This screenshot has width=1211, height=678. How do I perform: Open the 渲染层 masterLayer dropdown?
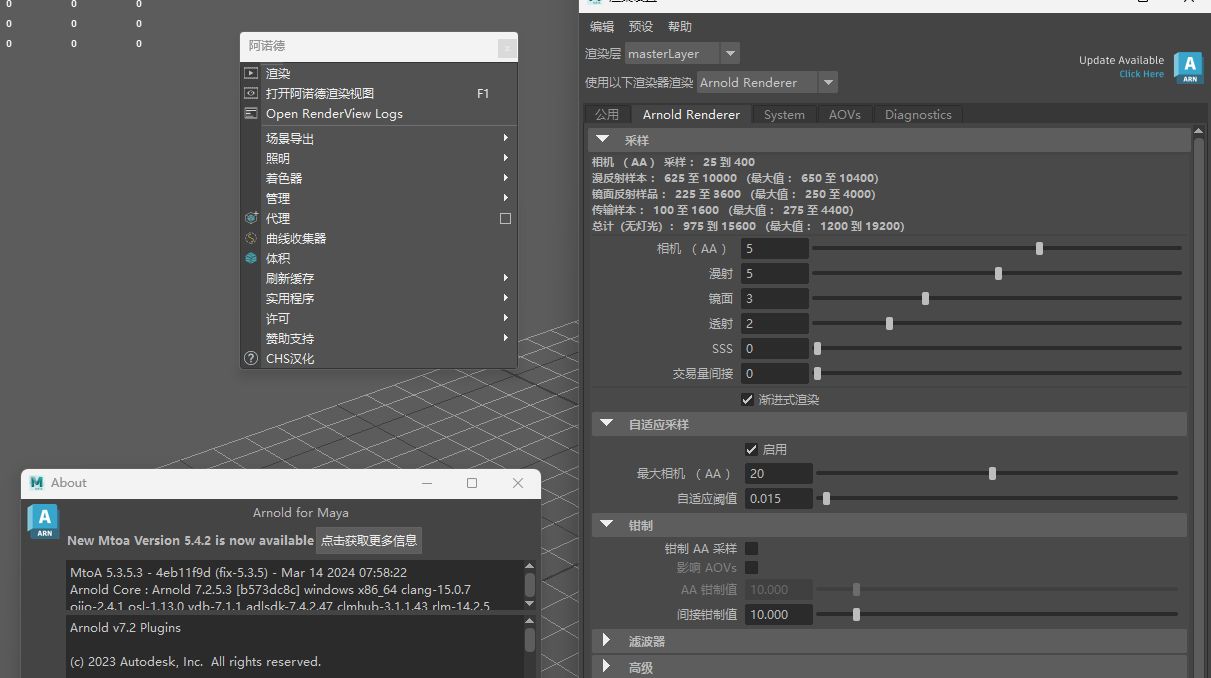730,54
